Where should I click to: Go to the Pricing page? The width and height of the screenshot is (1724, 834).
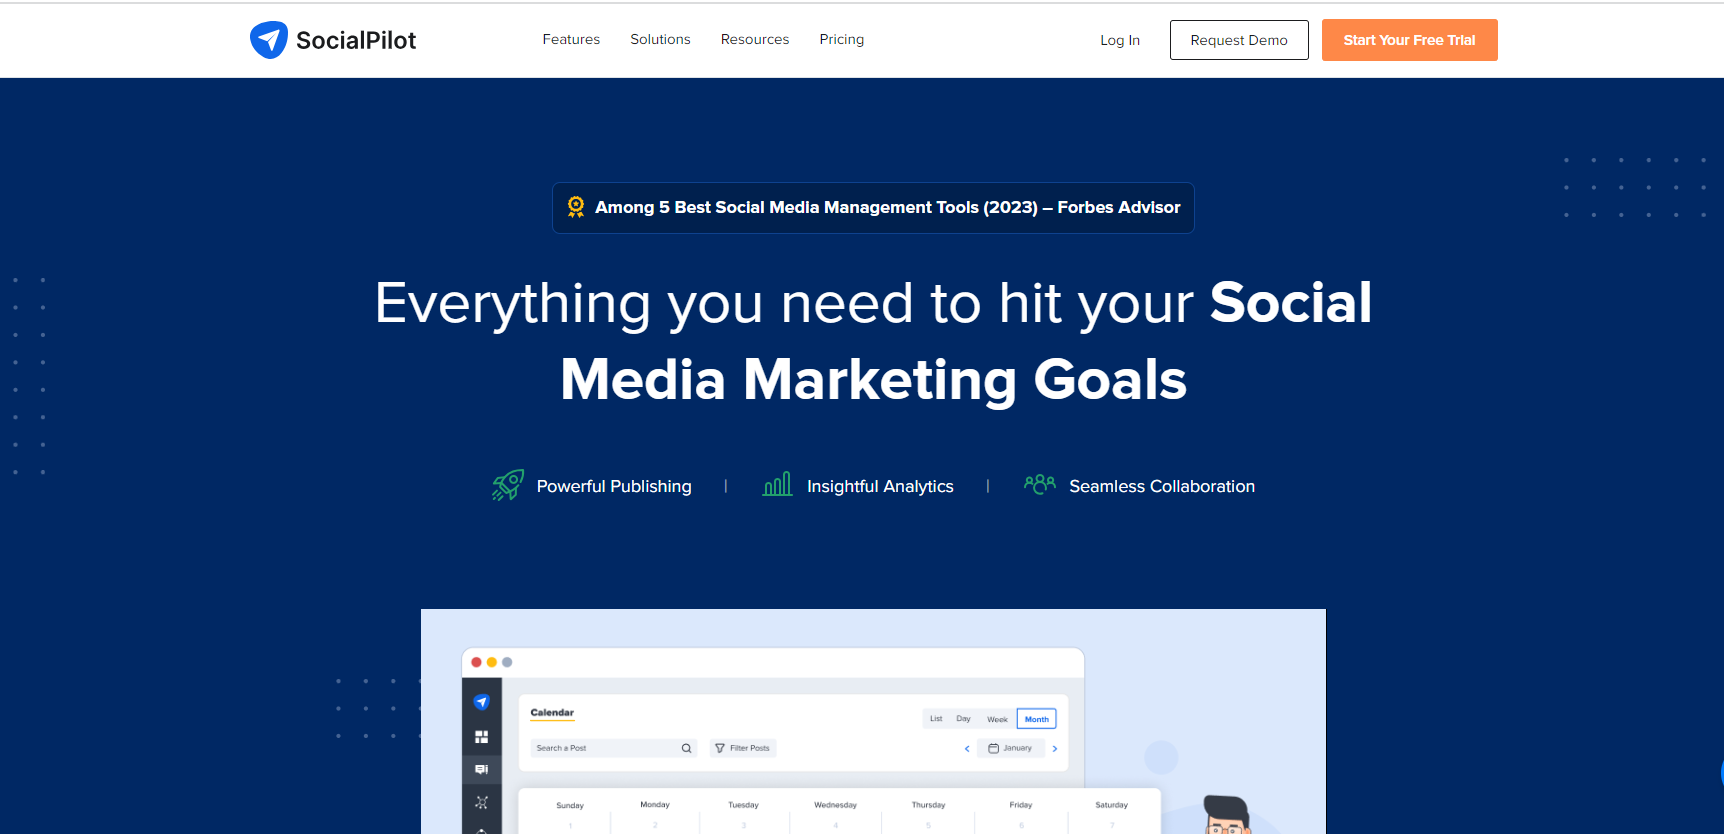842,39
